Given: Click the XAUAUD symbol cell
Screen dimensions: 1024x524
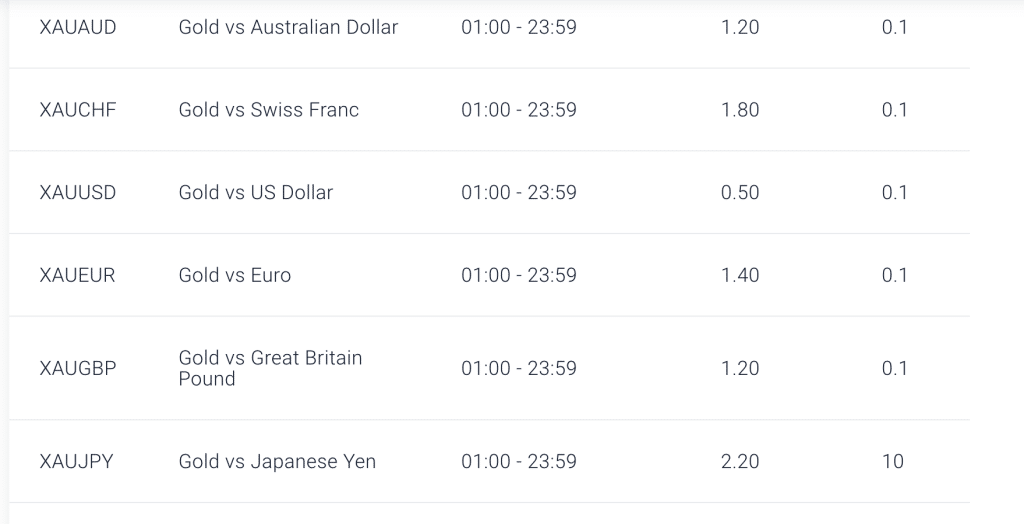Looking at the screenshot, I should tap(78, 27).
